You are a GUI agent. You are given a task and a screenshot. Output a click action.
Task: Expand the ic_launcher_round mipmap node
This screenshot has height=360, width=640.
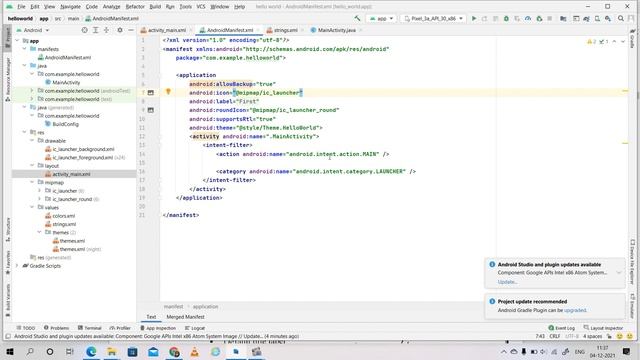40,199
